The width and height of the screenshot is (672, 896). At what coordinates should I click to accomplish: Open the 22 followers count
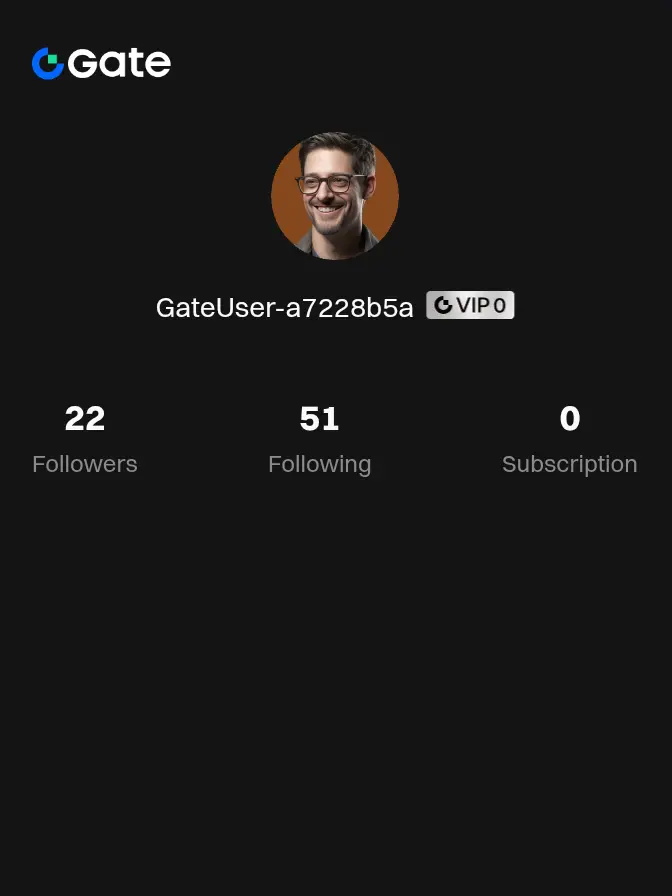[85, 418]
